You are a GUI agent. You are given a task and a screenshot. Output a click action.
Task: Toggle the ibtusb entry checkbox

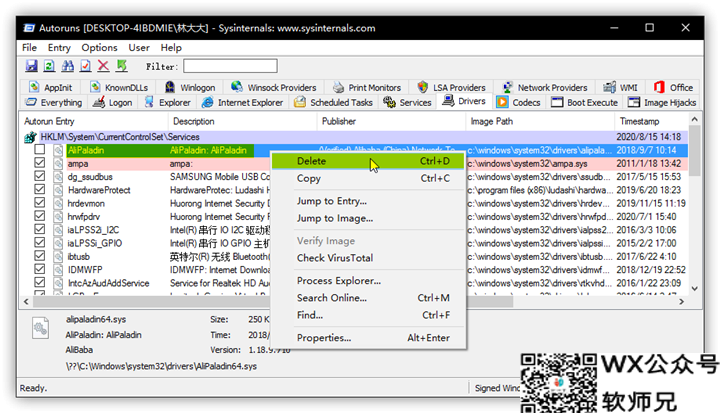[x=40, y=256]
